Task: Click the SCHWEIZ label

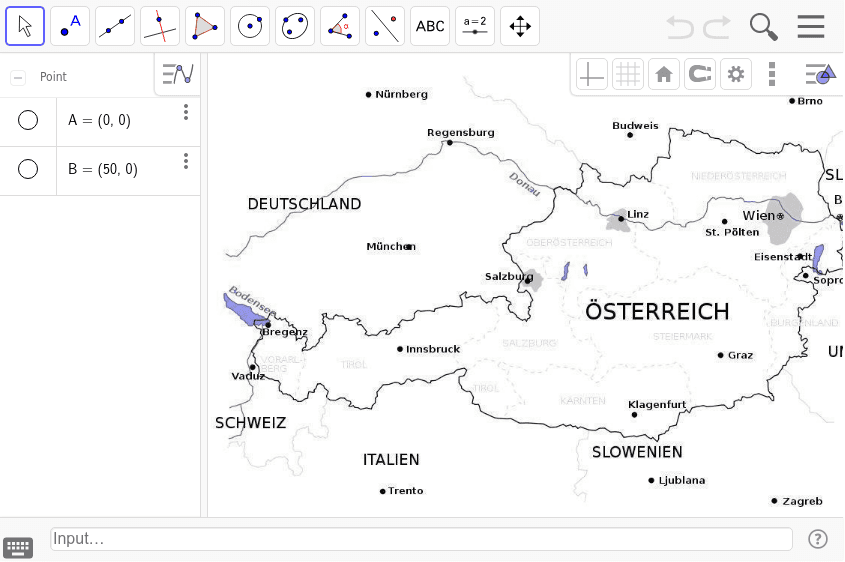Action: (x=251, y=423)
